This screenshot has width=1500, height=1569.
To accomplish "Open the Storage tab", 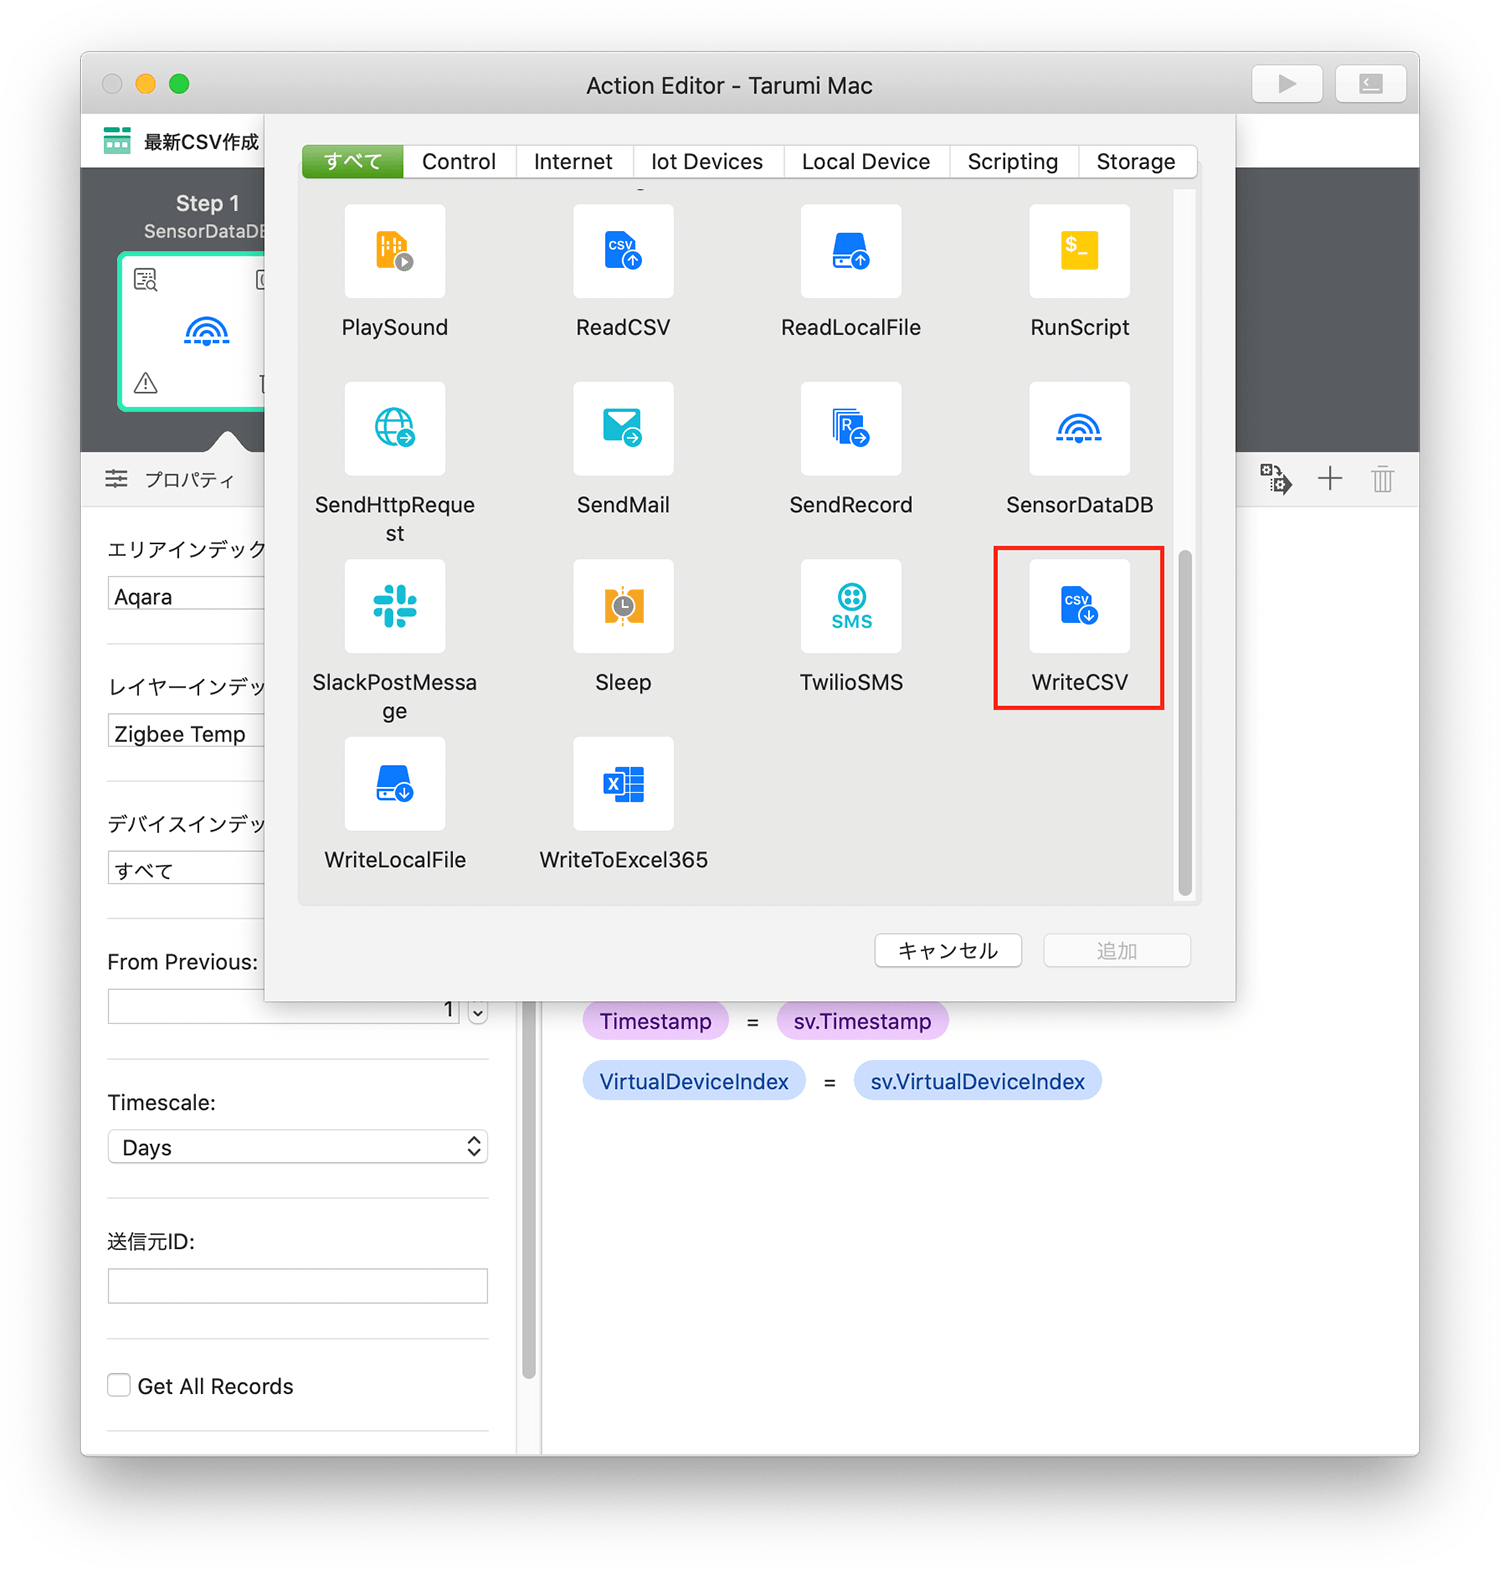I will point(1136,162).
